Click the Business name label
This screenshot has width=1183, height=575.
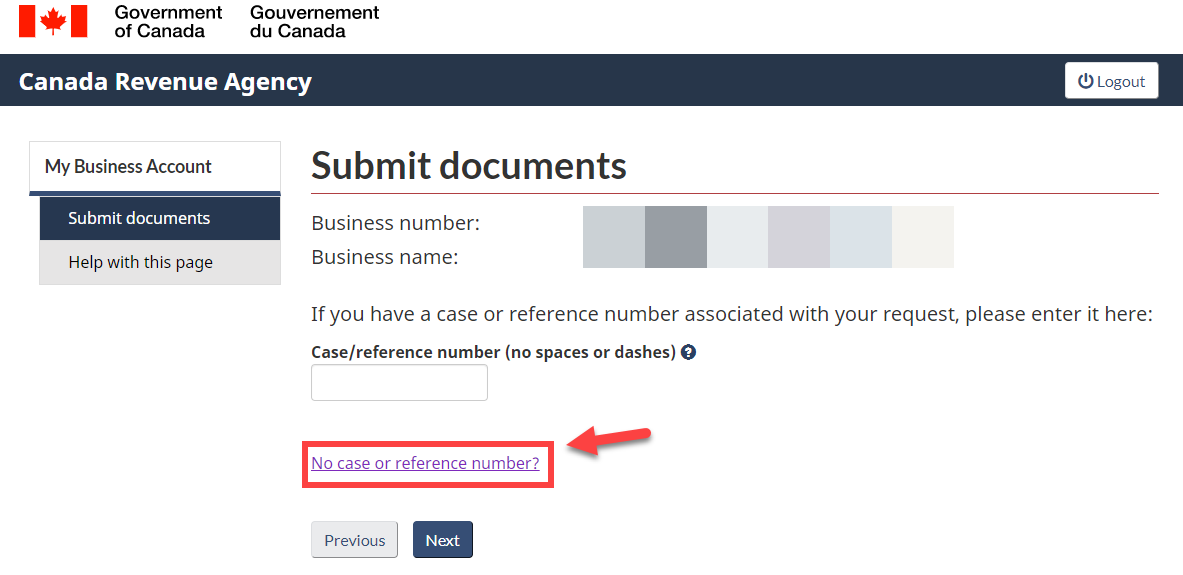(x=385, y=257)
